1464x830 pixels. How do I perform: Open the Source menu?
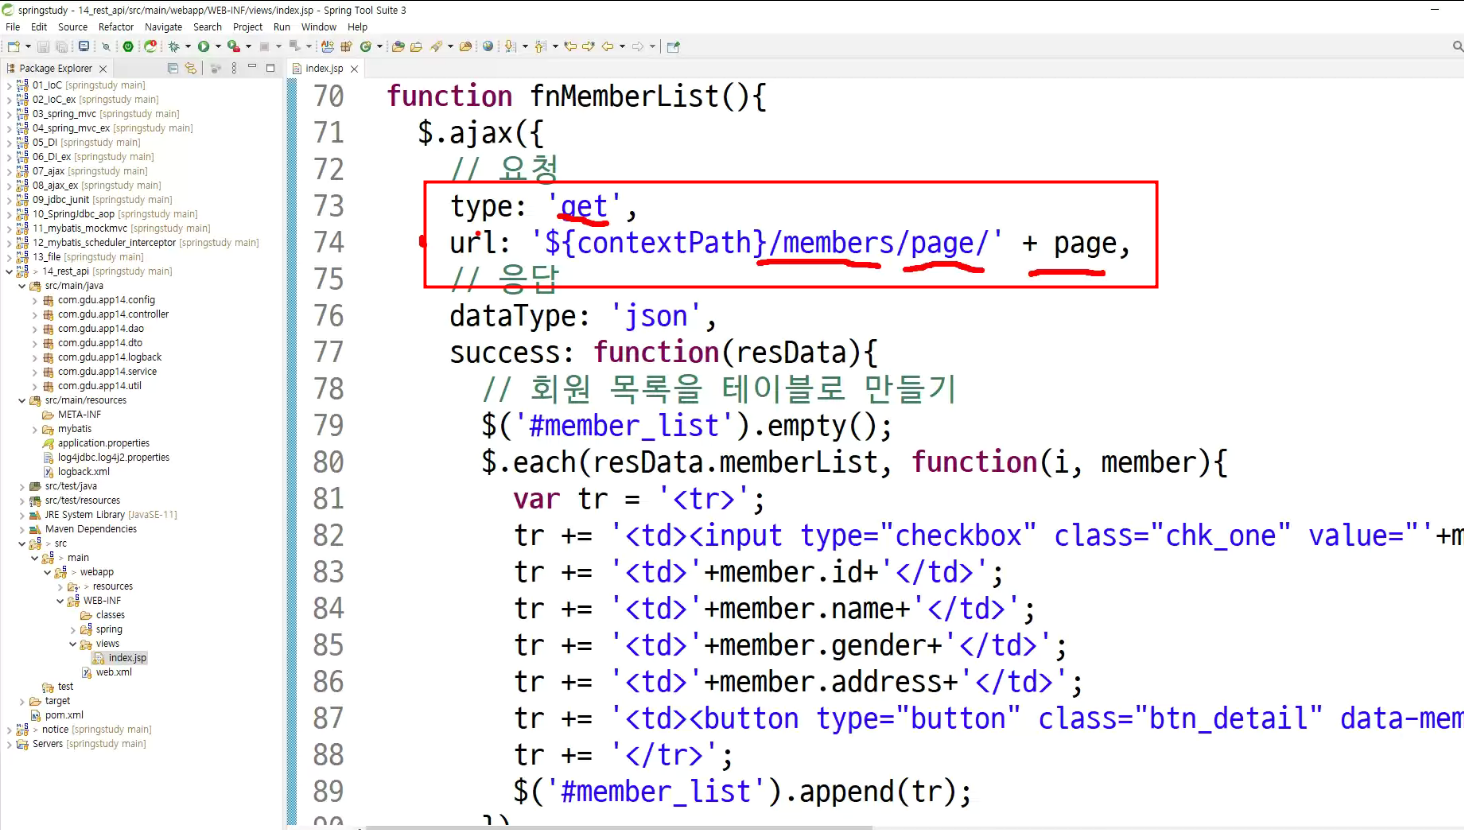pyautogui.click(x=73, y=27)
